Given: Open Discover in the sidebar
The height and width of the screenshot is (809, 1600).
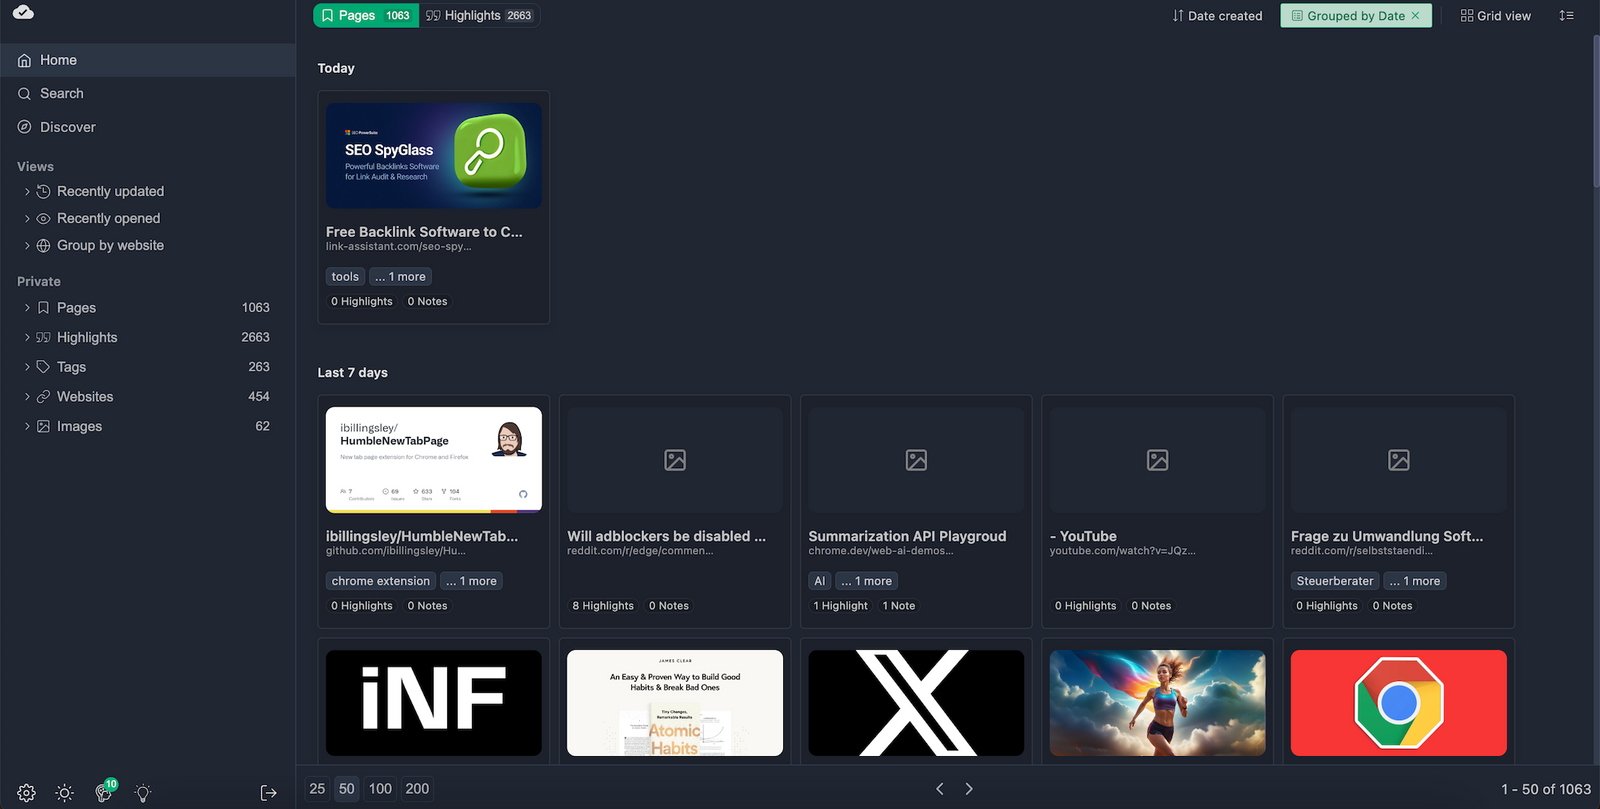Looking at the screenshot, I should (x=67, y=127).
